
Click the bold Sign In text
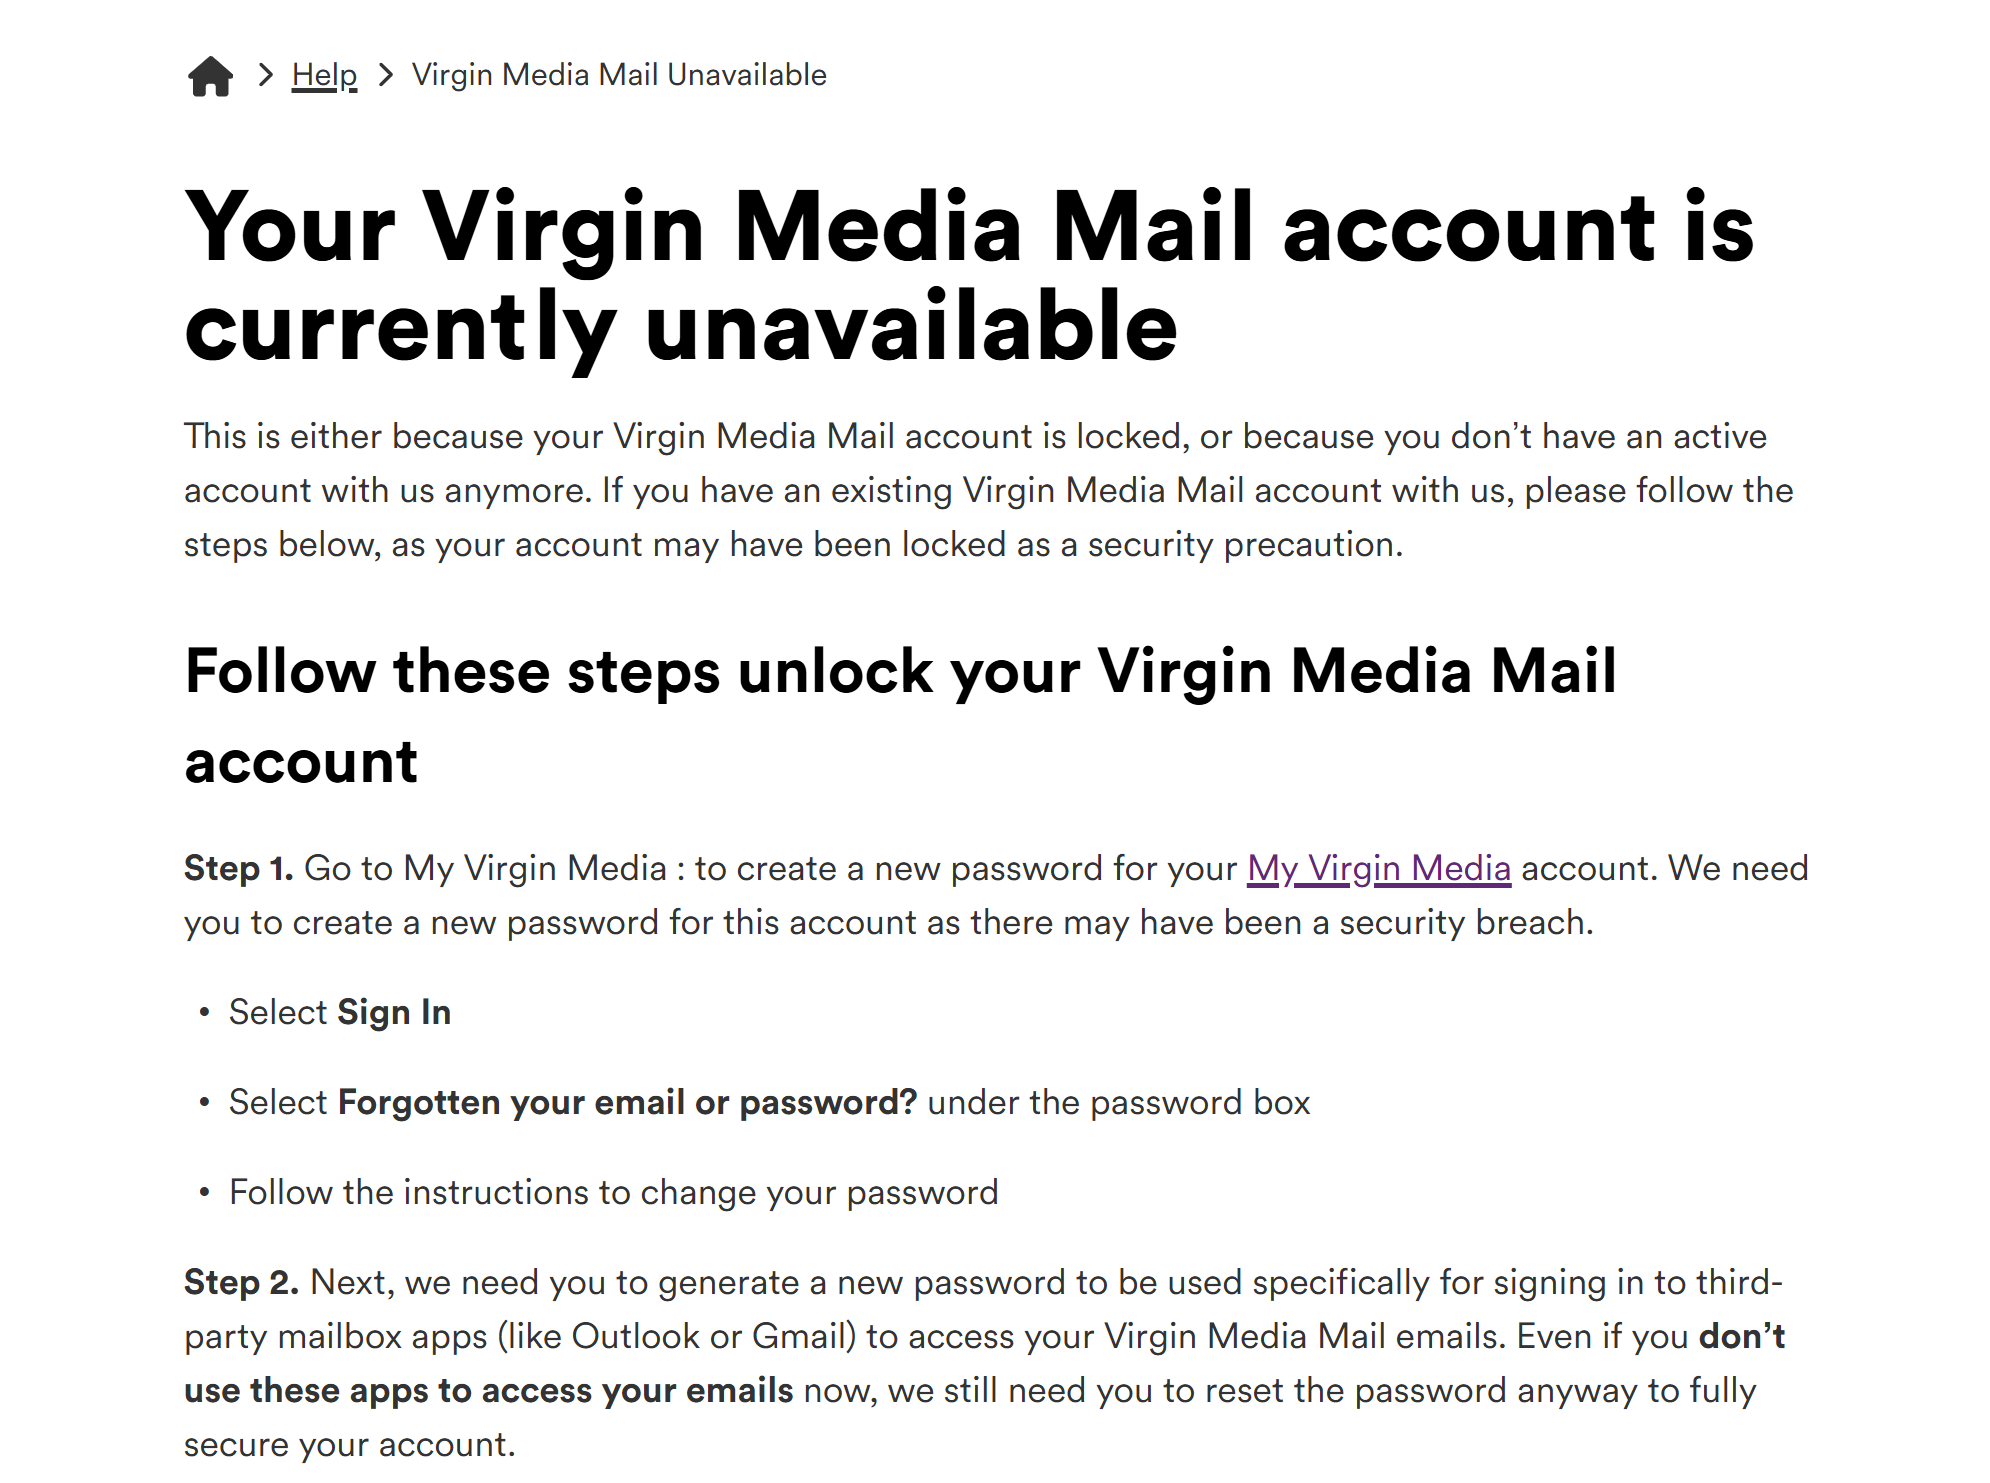(x=394, y=1012)
